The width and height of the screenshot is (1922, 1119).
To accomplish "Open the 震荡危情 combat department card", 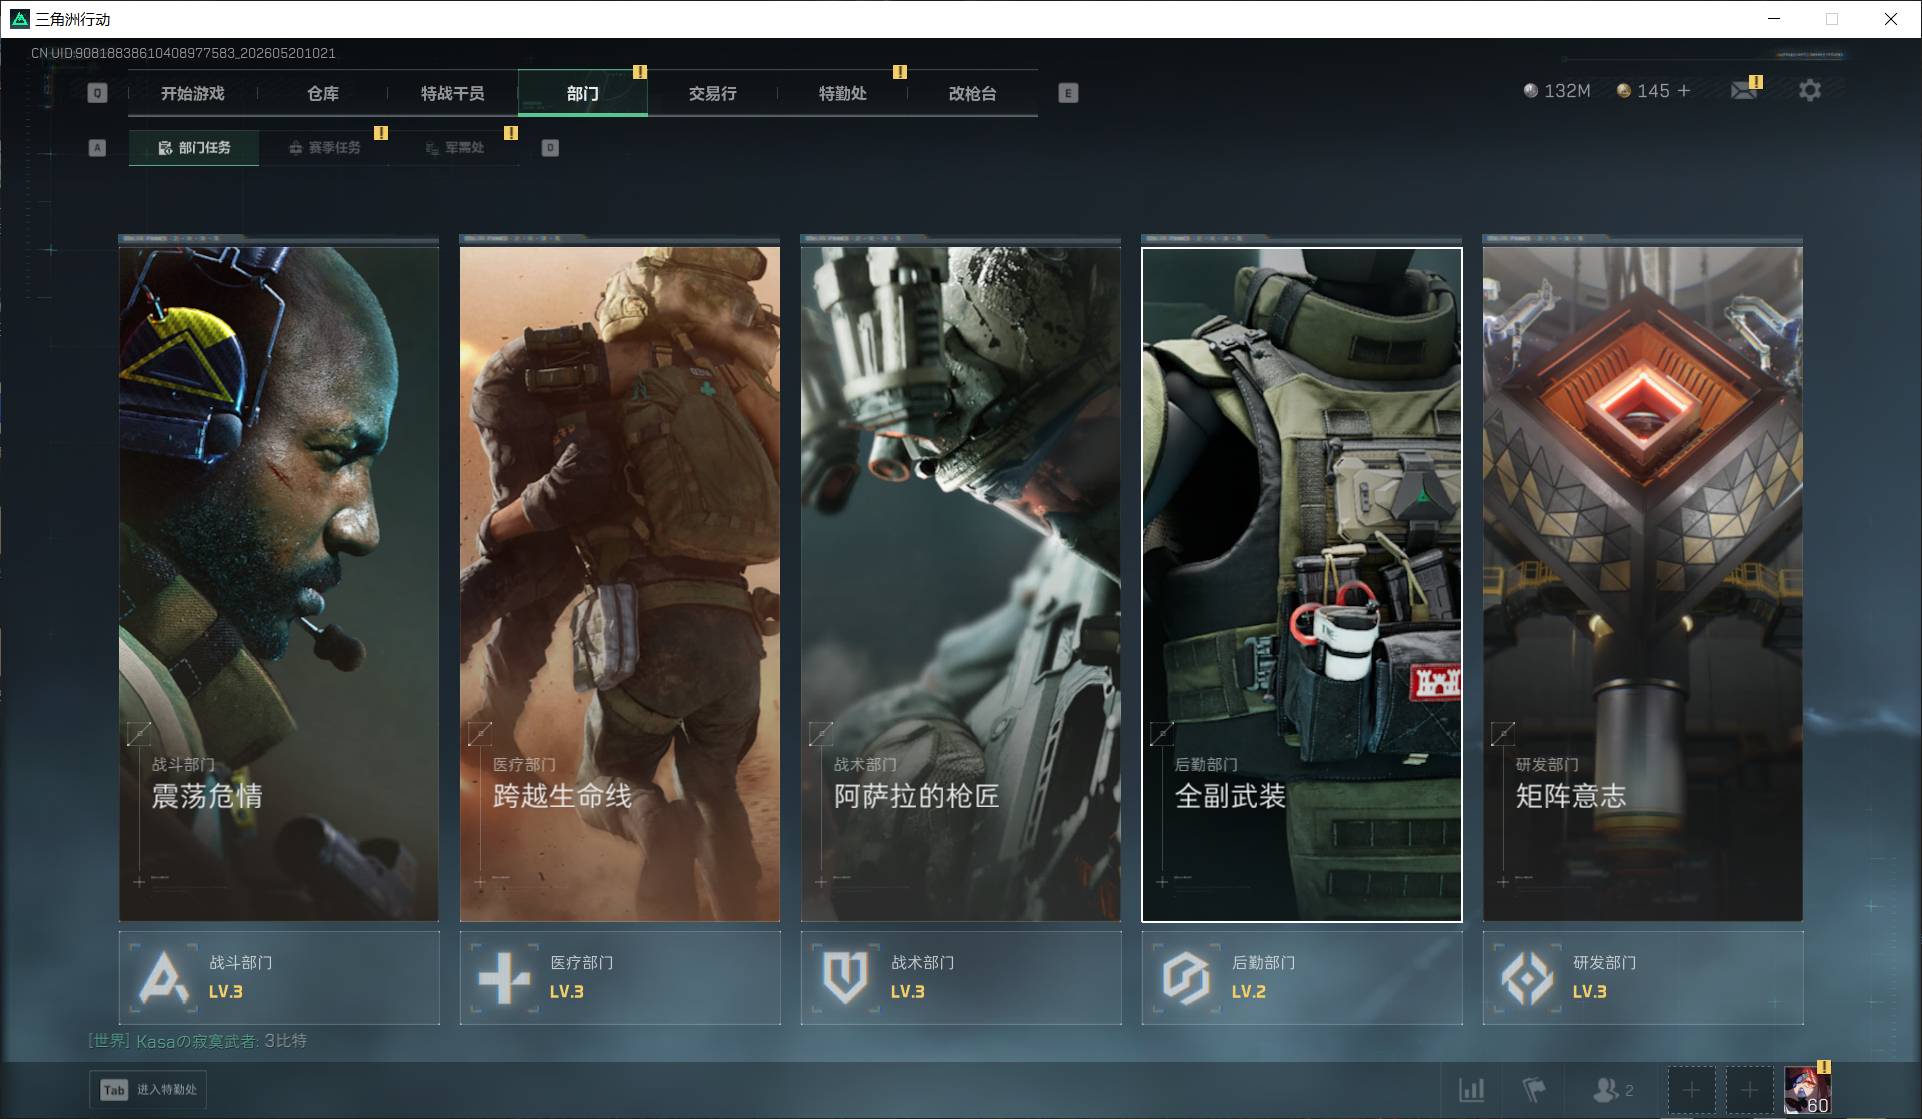I will (279, 584).
